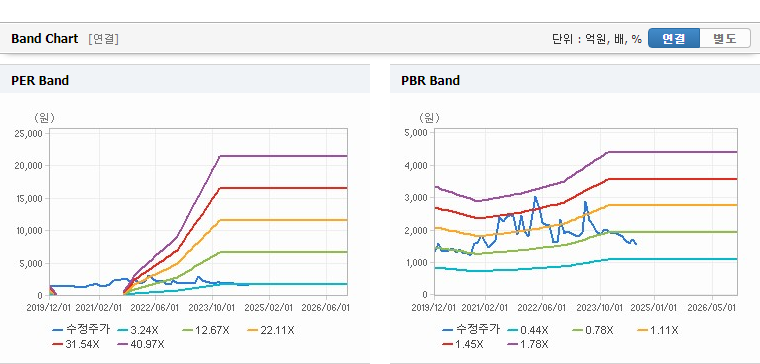Click the green 12.67X band line plateau
This screenshot has height=364, width=760.
[x=284, y=252]
